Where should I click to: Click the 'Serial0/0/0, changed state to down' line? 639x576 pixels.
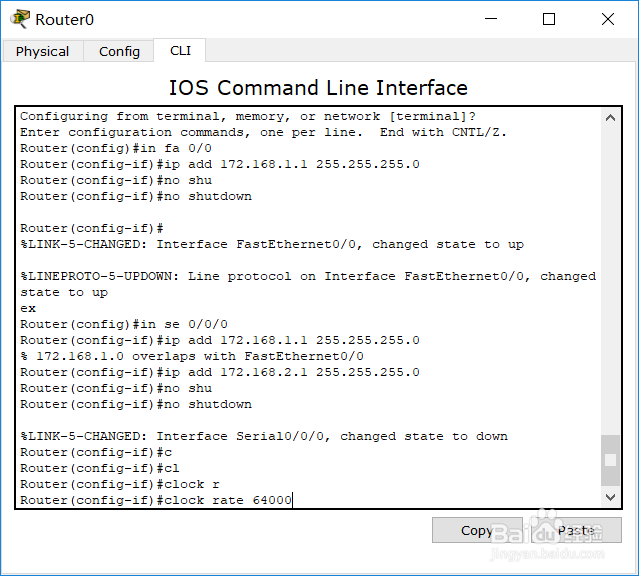click(264, 436)
